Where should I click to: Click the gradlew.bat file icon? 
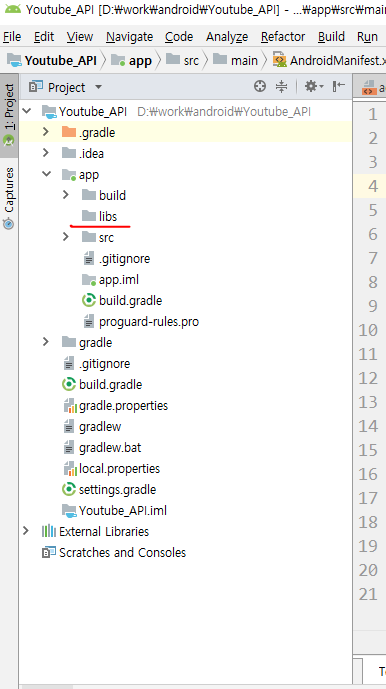coord(69,448)
